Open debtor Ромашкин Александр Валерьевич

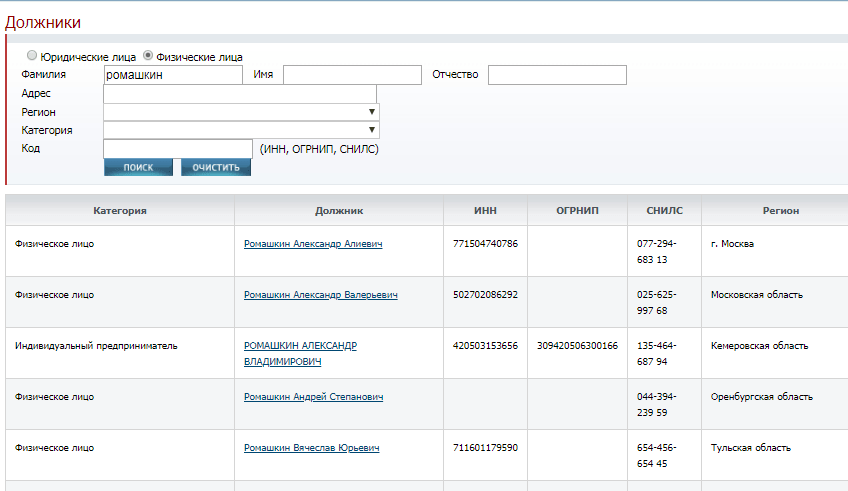320,295
